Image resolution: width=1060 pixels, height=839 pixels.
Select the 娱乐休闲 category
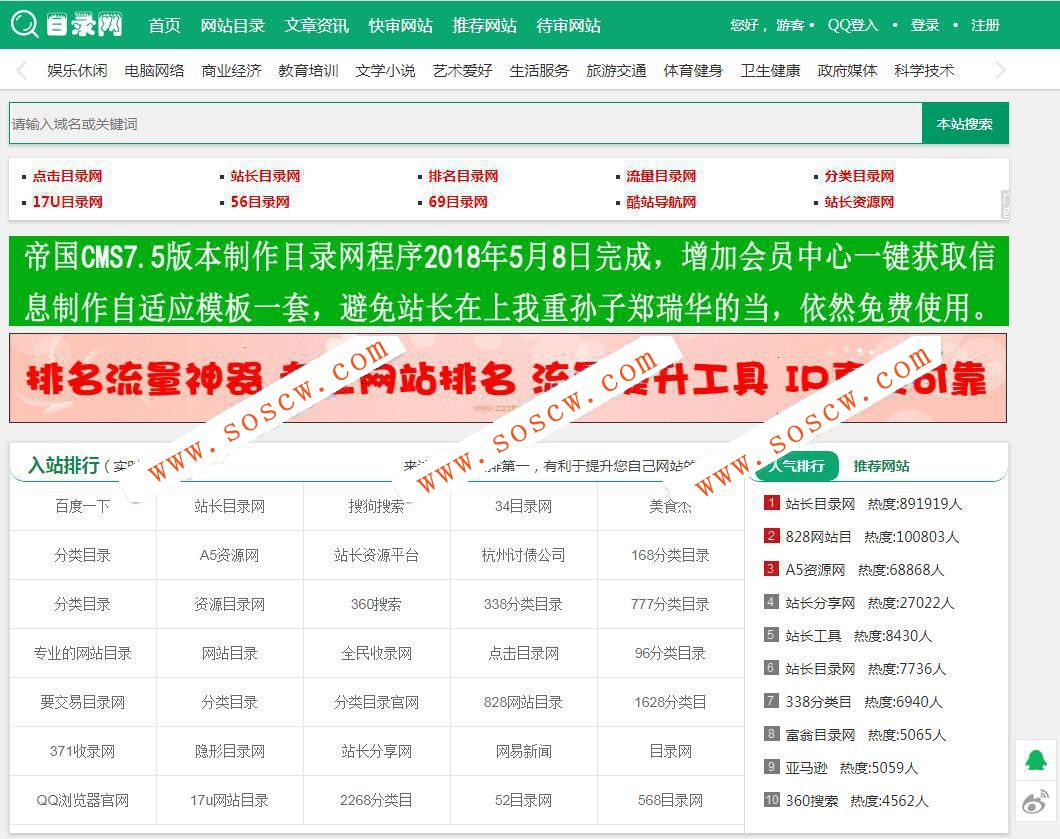[77, 70]
